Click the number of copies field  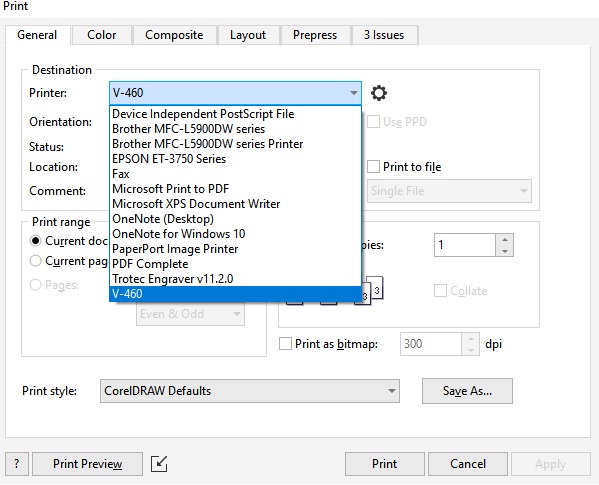[x=465, y=245]
